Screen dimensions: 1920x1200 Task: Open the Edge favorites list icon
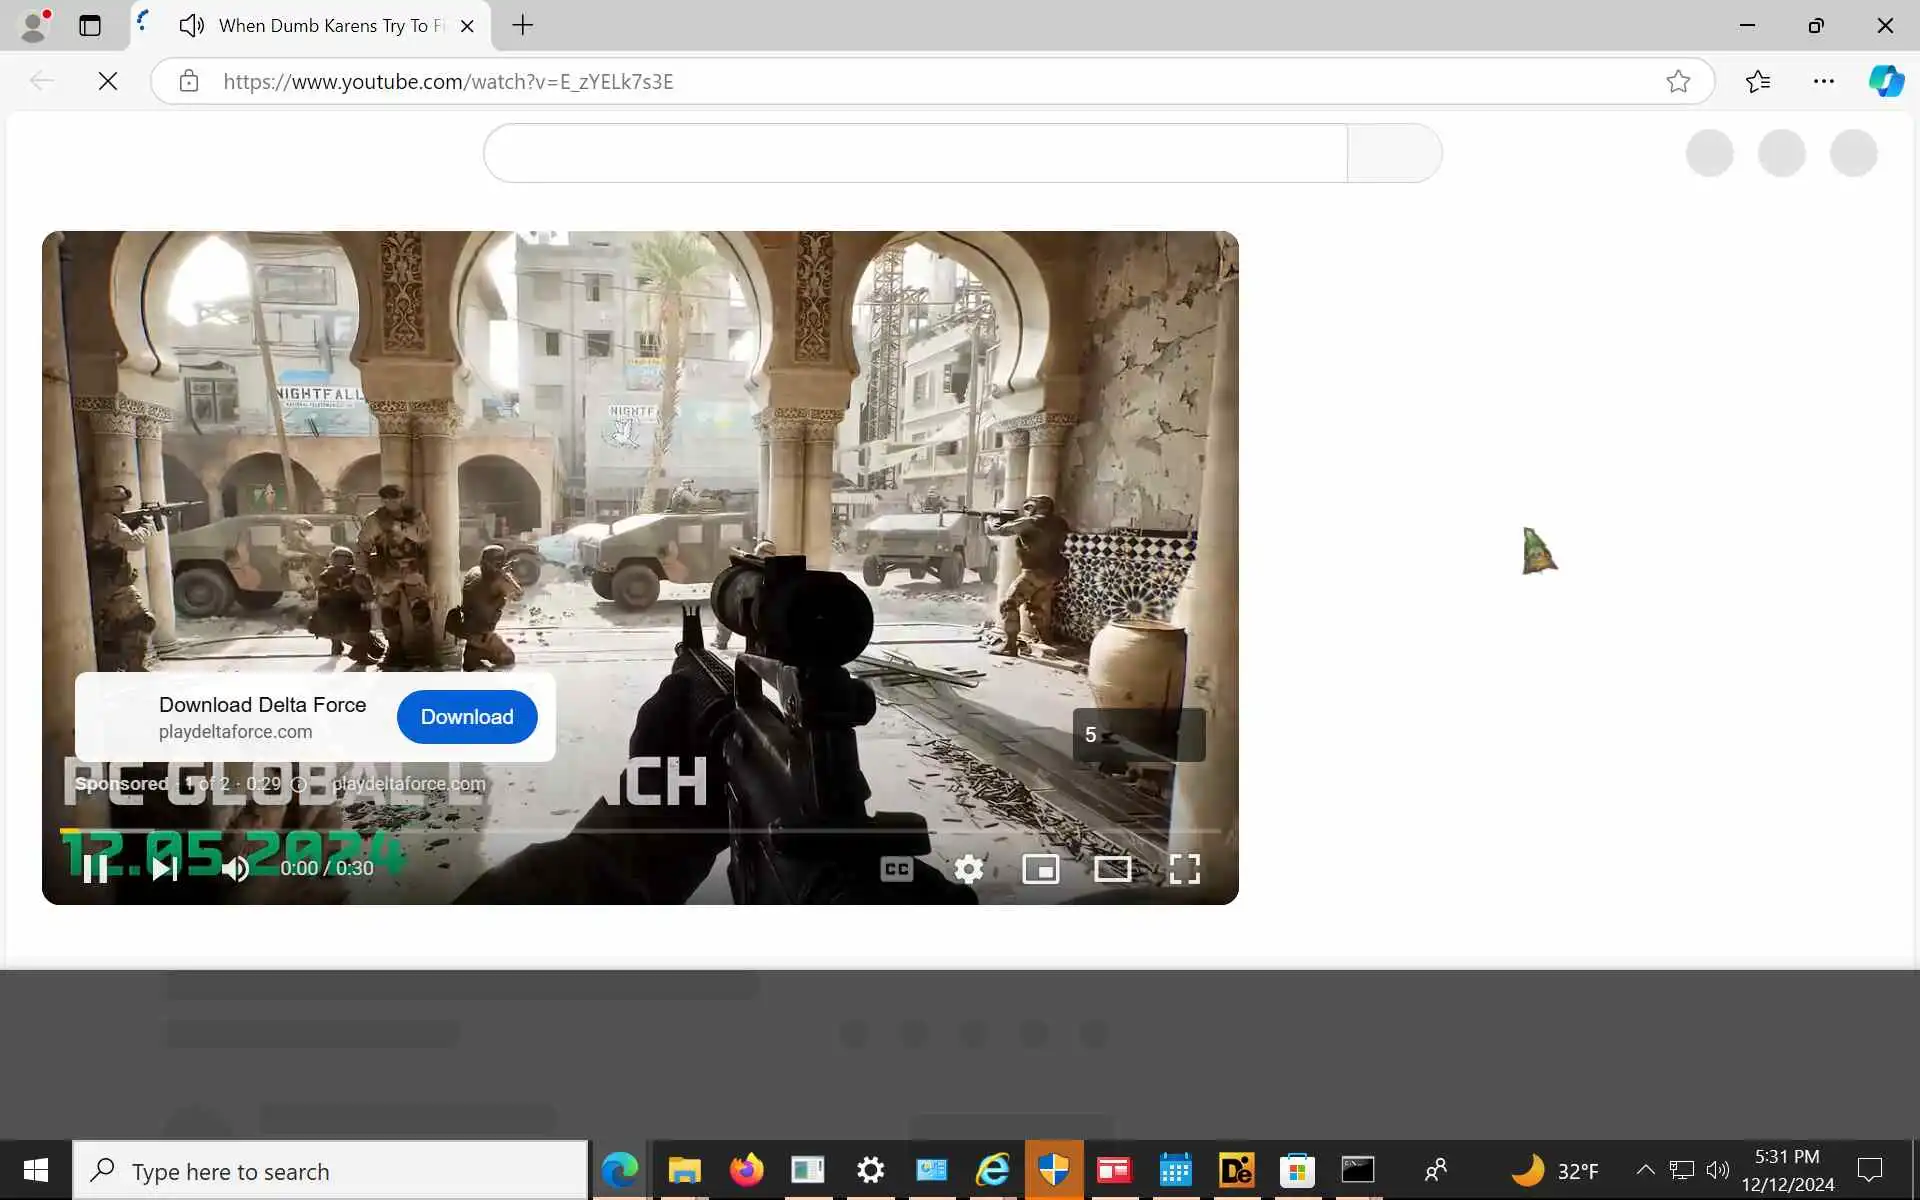click(x=1758, y=81)
